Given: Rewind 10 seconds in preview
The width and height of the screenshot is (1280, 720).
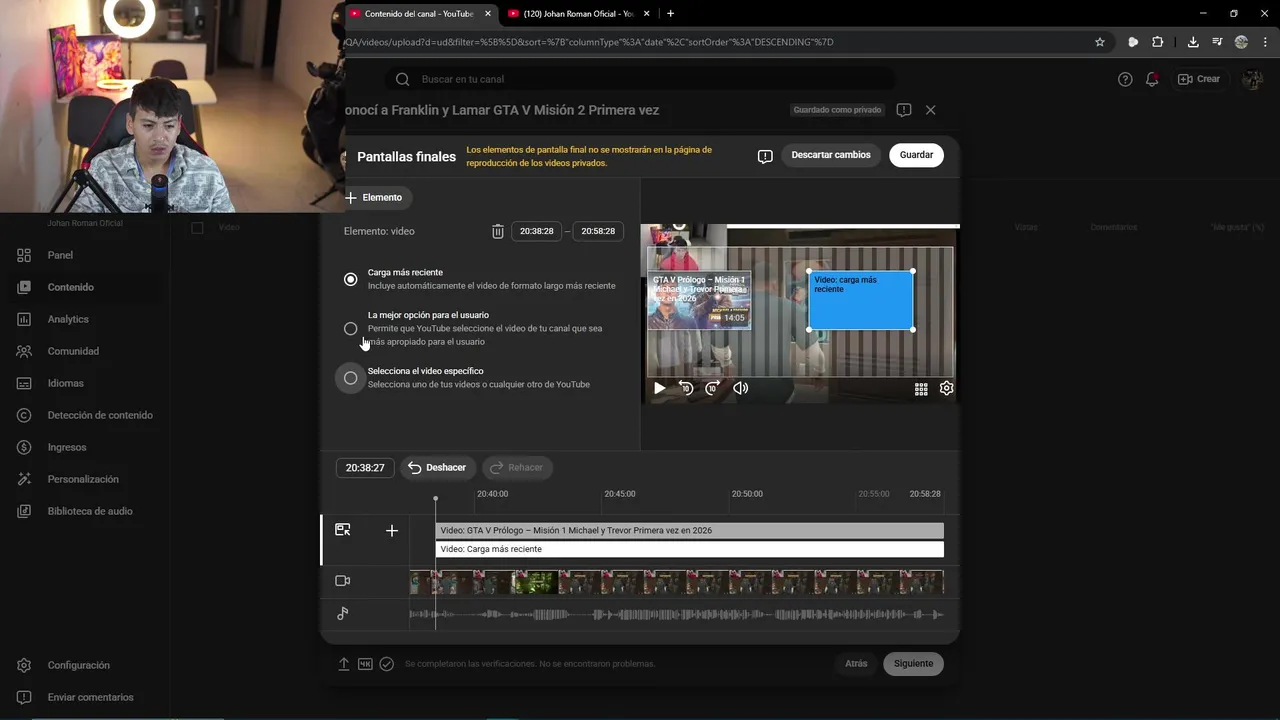Looking at the screenshot, I should 686,388.
